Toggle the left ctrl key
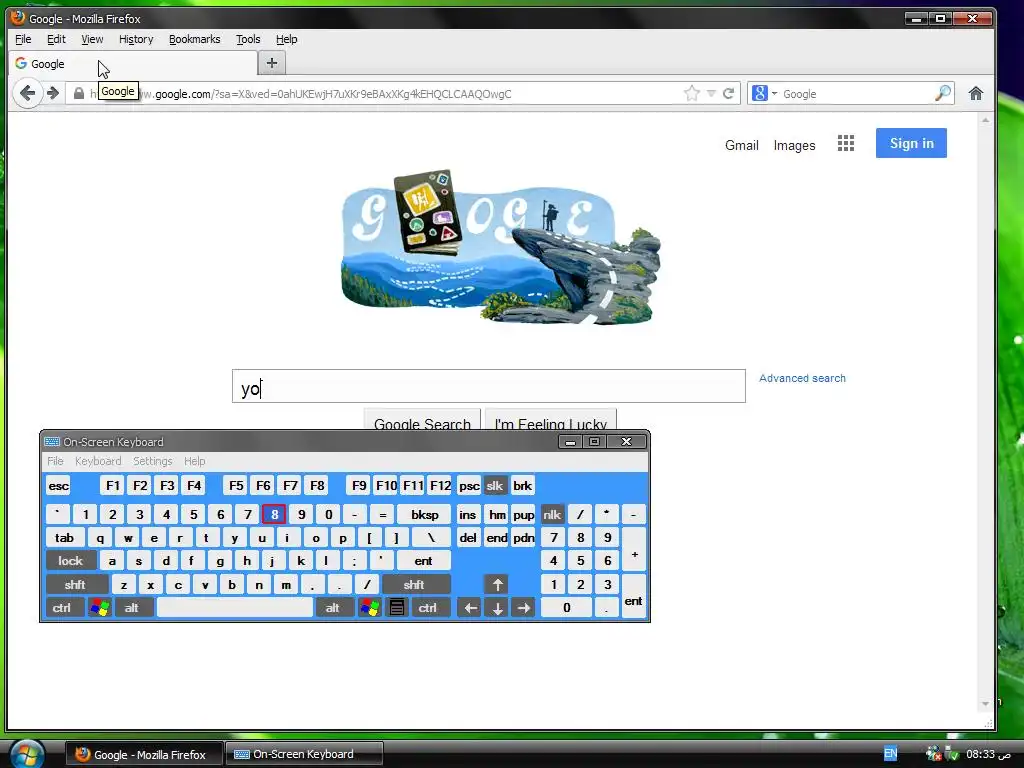The width and height of the screenshot is (1024, 768). pos(63,608)
